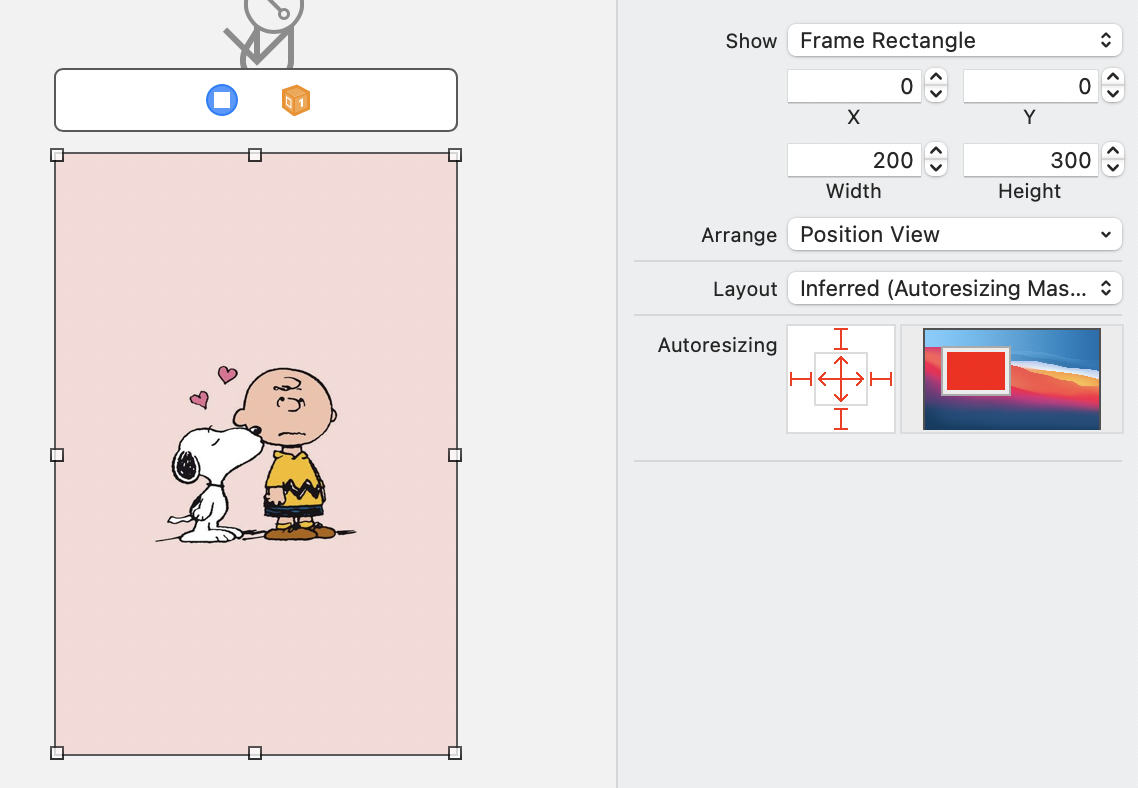Viewport: 1138px width, 788px height.
Task: Decrease Height using the stepper down arrow
Action: coord(1113,168)
